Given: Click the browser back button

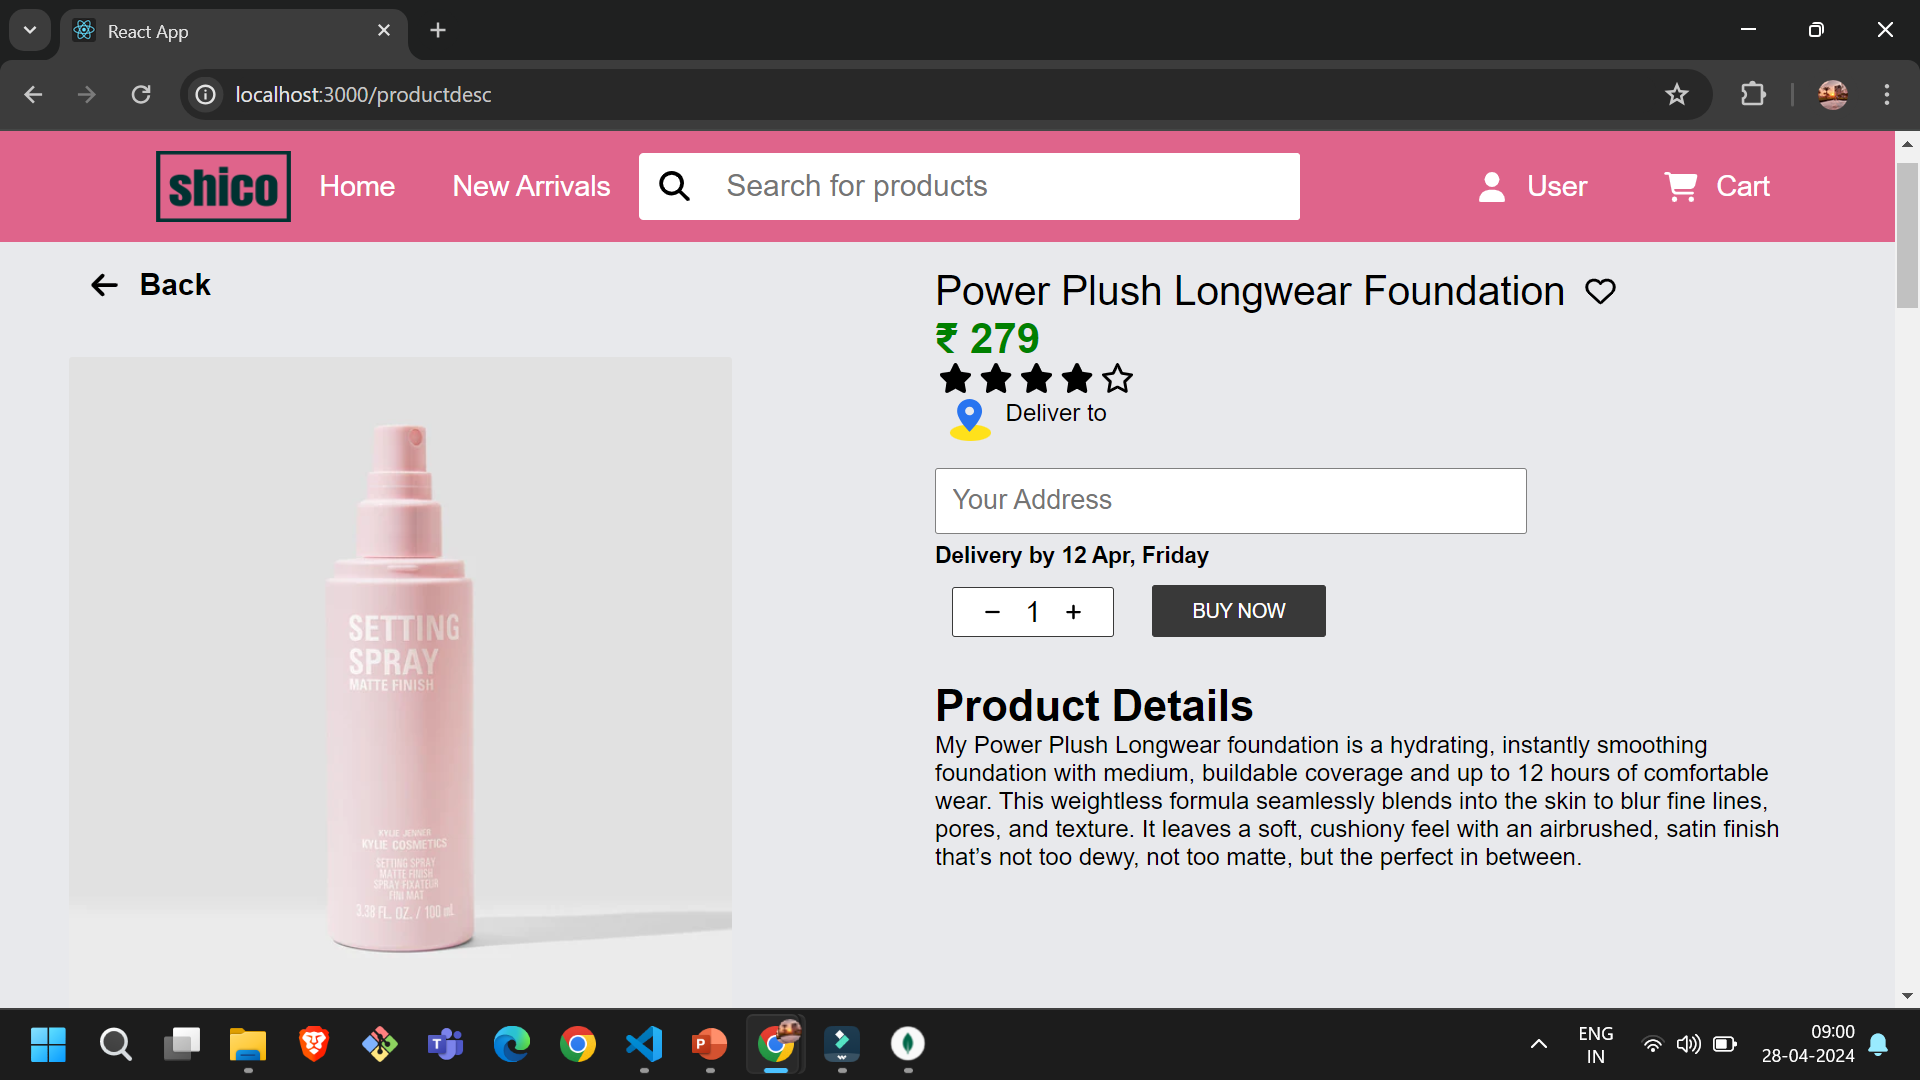Looking at the screenshot, I should (33, 94).
